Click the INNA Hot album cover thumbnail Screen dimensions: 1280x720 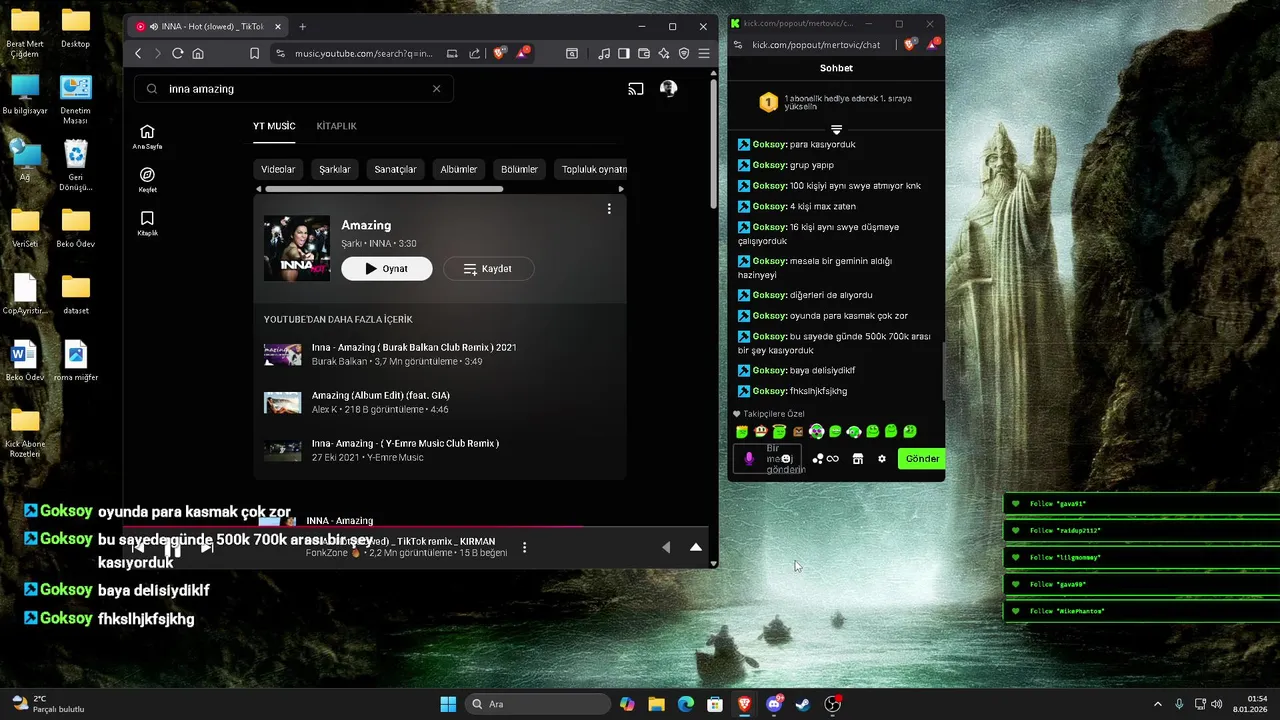[297, 248]
